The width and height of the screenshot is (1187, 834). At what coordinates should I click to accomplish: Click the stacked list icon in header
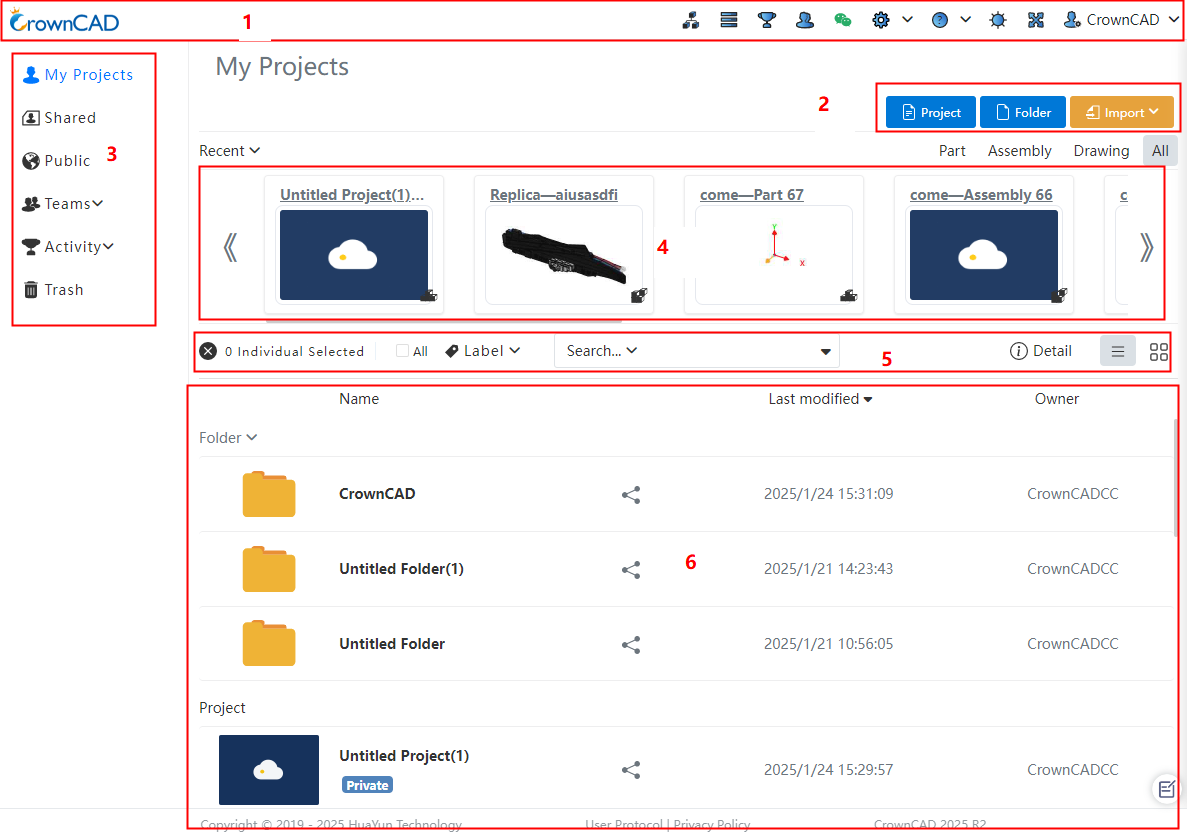pyautogui.click(x=728, y=20)
